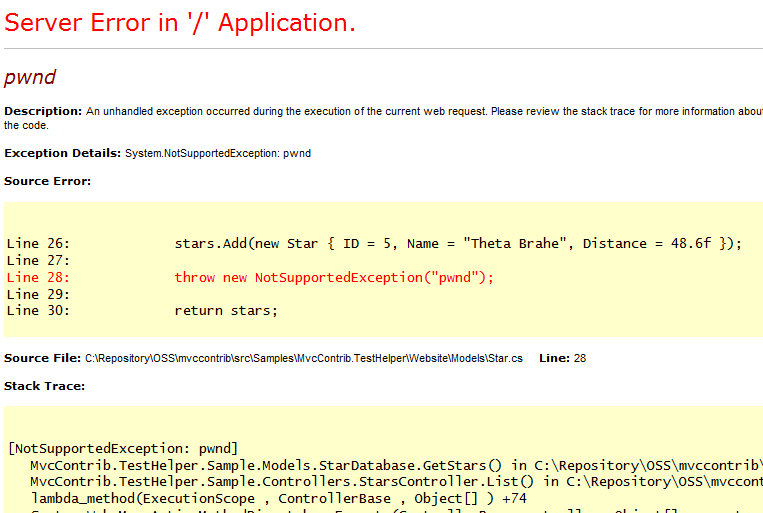This screenshot has height=513, width=763.
Task: Click the 'Exception Details:' label
Action: tap(62, 153)
